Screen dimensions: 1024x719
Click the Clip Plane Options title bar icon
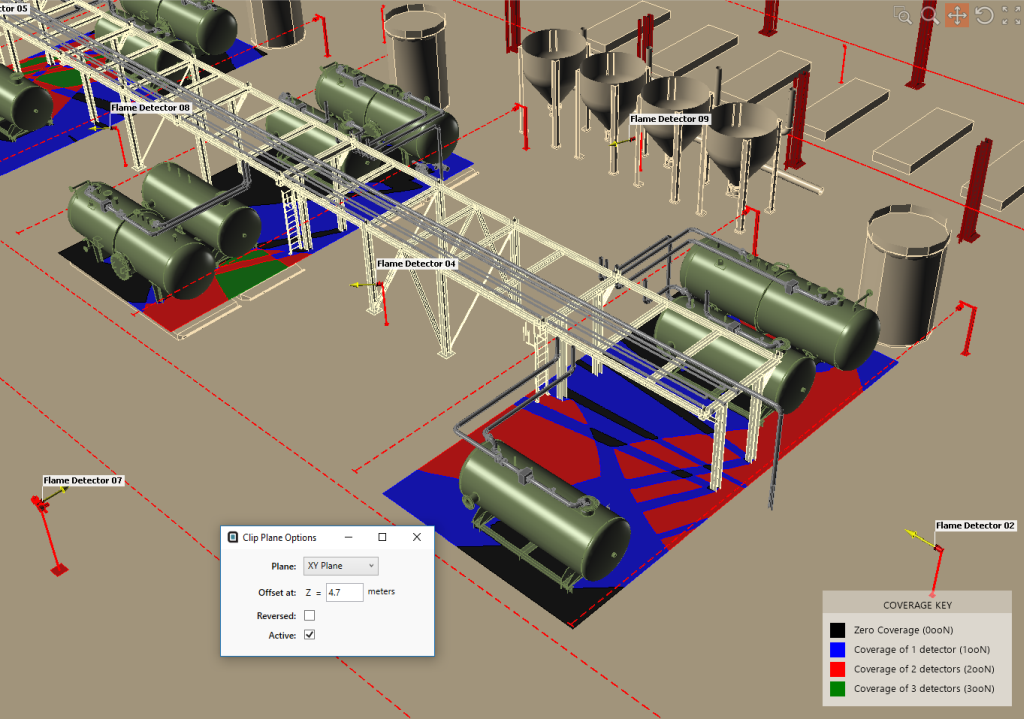click(x=235, y=537)
